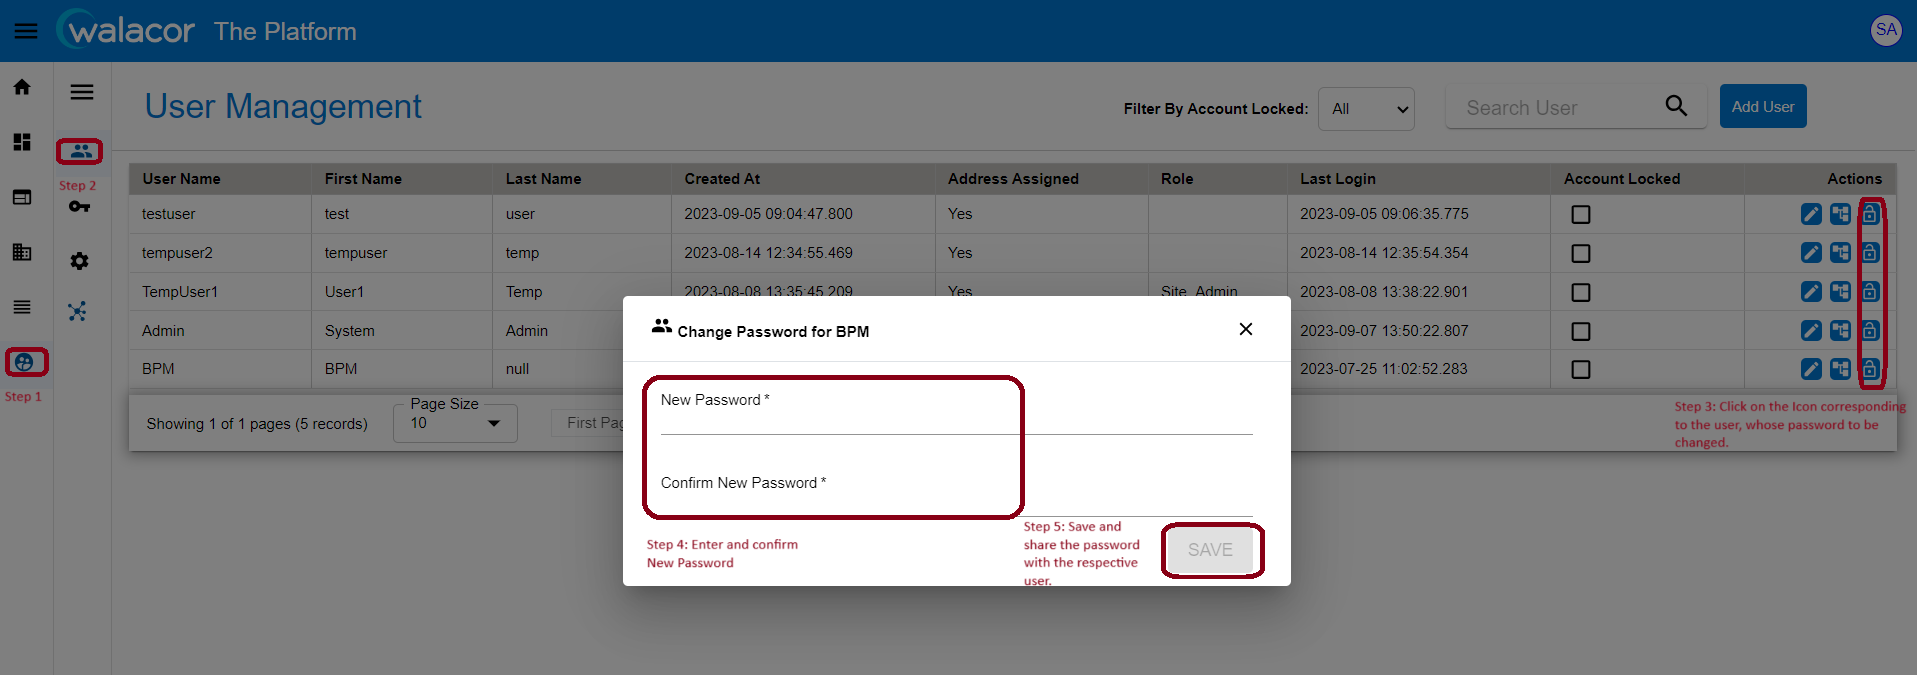The width and height of the screenshot is (1918, 675).
Task: Toggle Account Locked checkbox for BPM
Action: tap(1581, 370)
